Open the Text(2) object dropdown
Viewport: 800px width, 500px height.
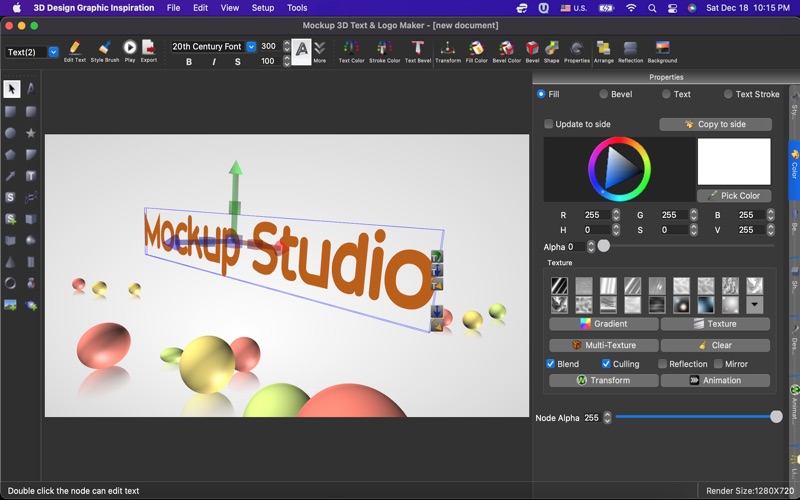(x=54, y=52)
